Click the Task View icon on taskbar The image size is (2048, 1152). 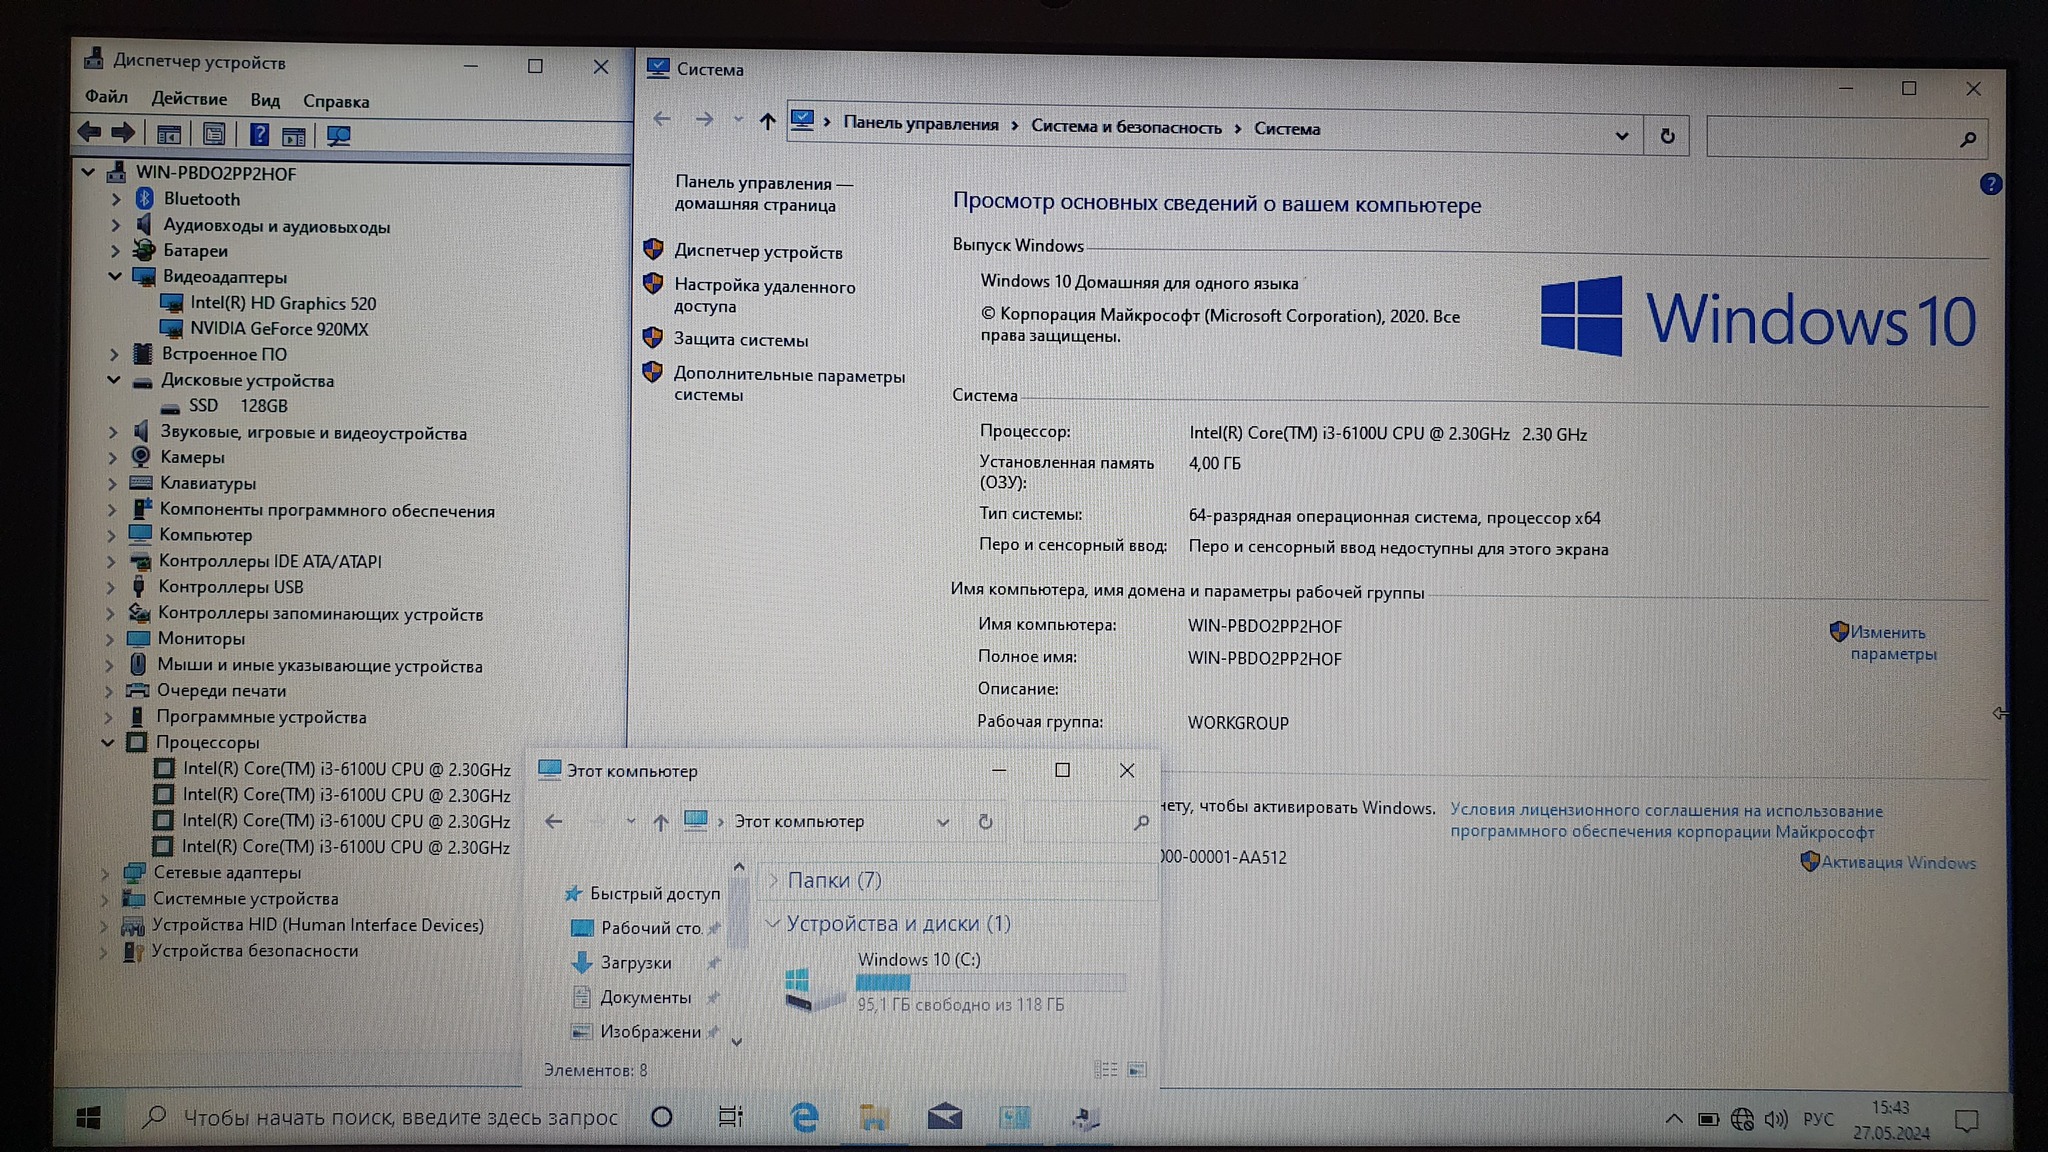pyautogui.click(x=731, y=1117)
